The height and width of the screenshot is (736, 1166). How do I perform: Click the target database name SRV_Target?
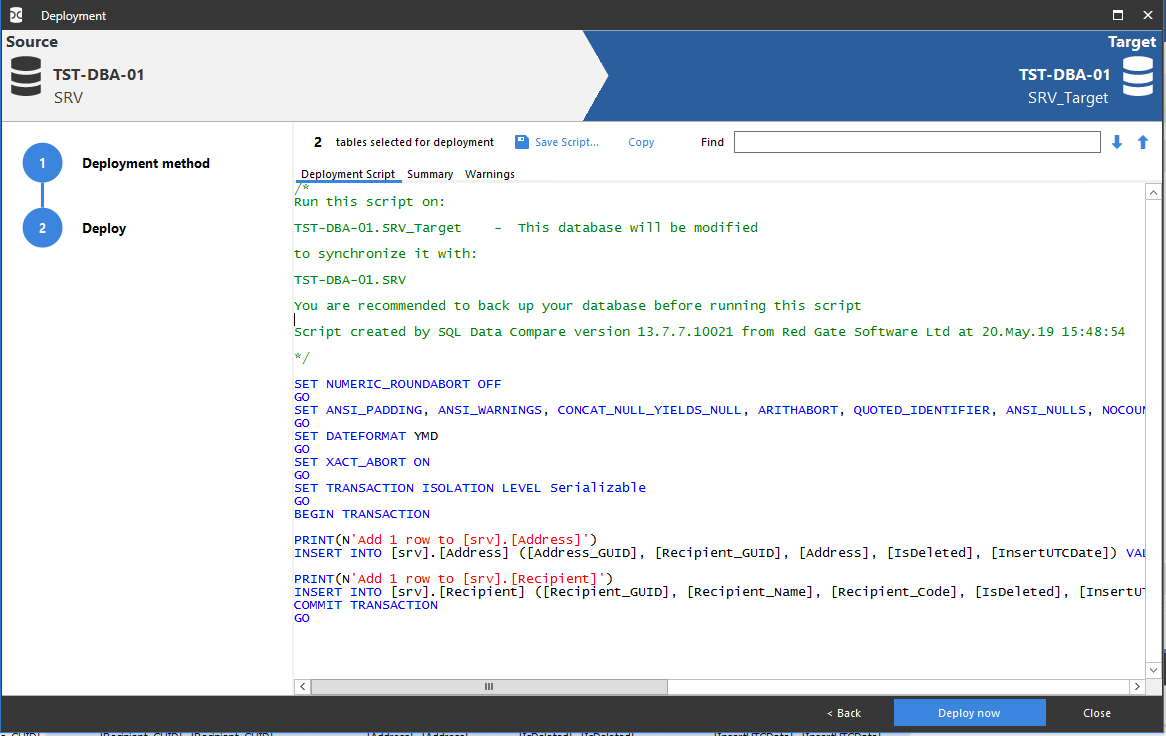(x=1068, y=98)
